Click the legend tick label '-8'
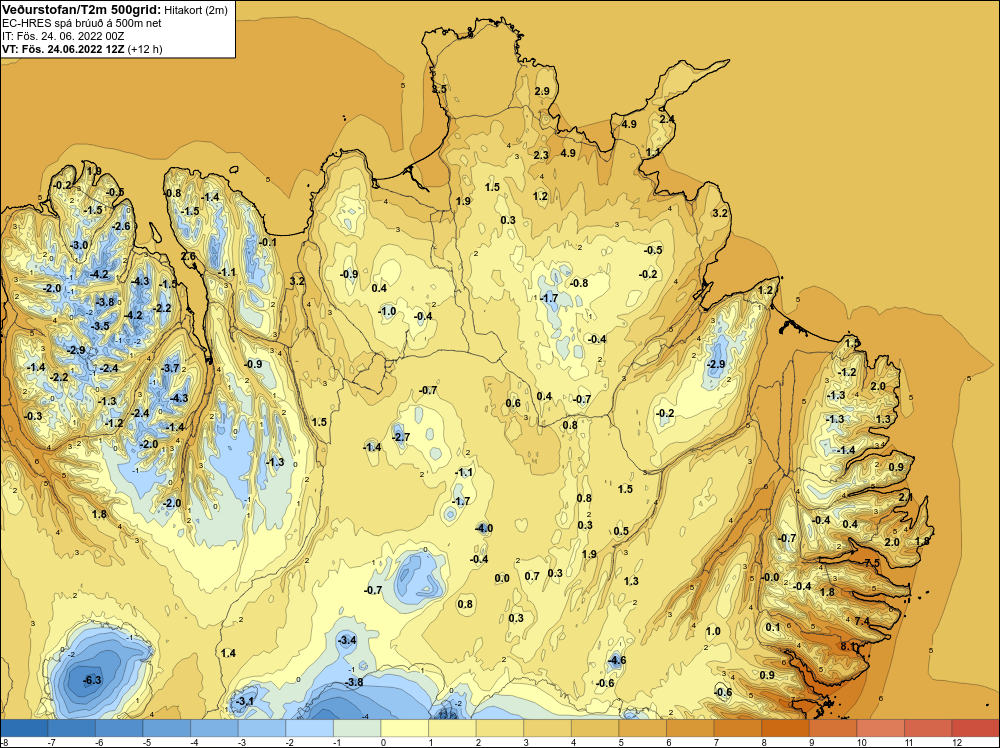 coord(4,742)
